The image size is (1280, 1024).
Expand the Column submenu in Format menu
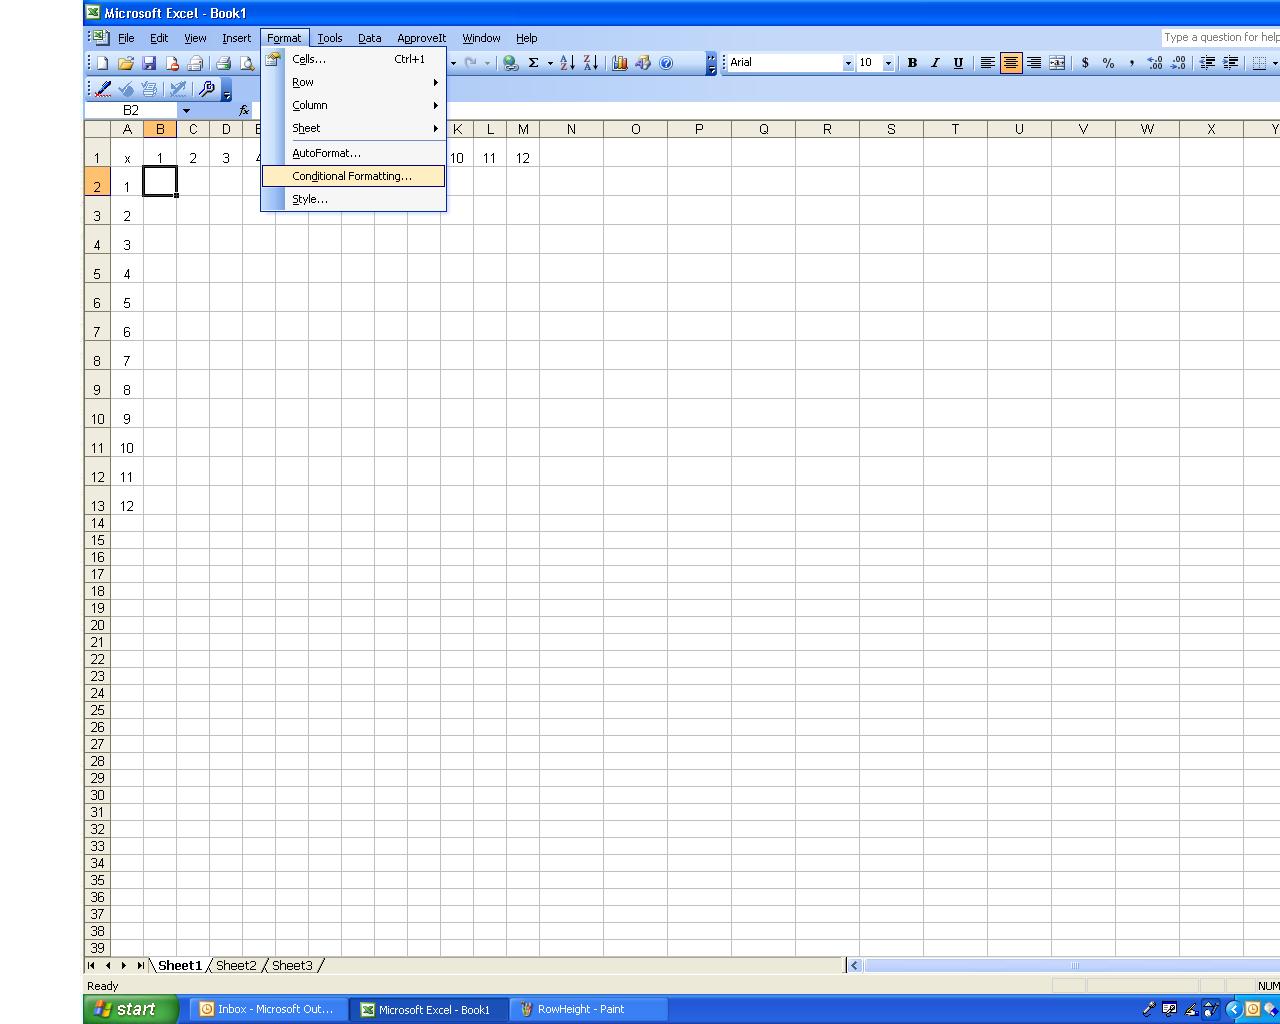pos(353,105)
